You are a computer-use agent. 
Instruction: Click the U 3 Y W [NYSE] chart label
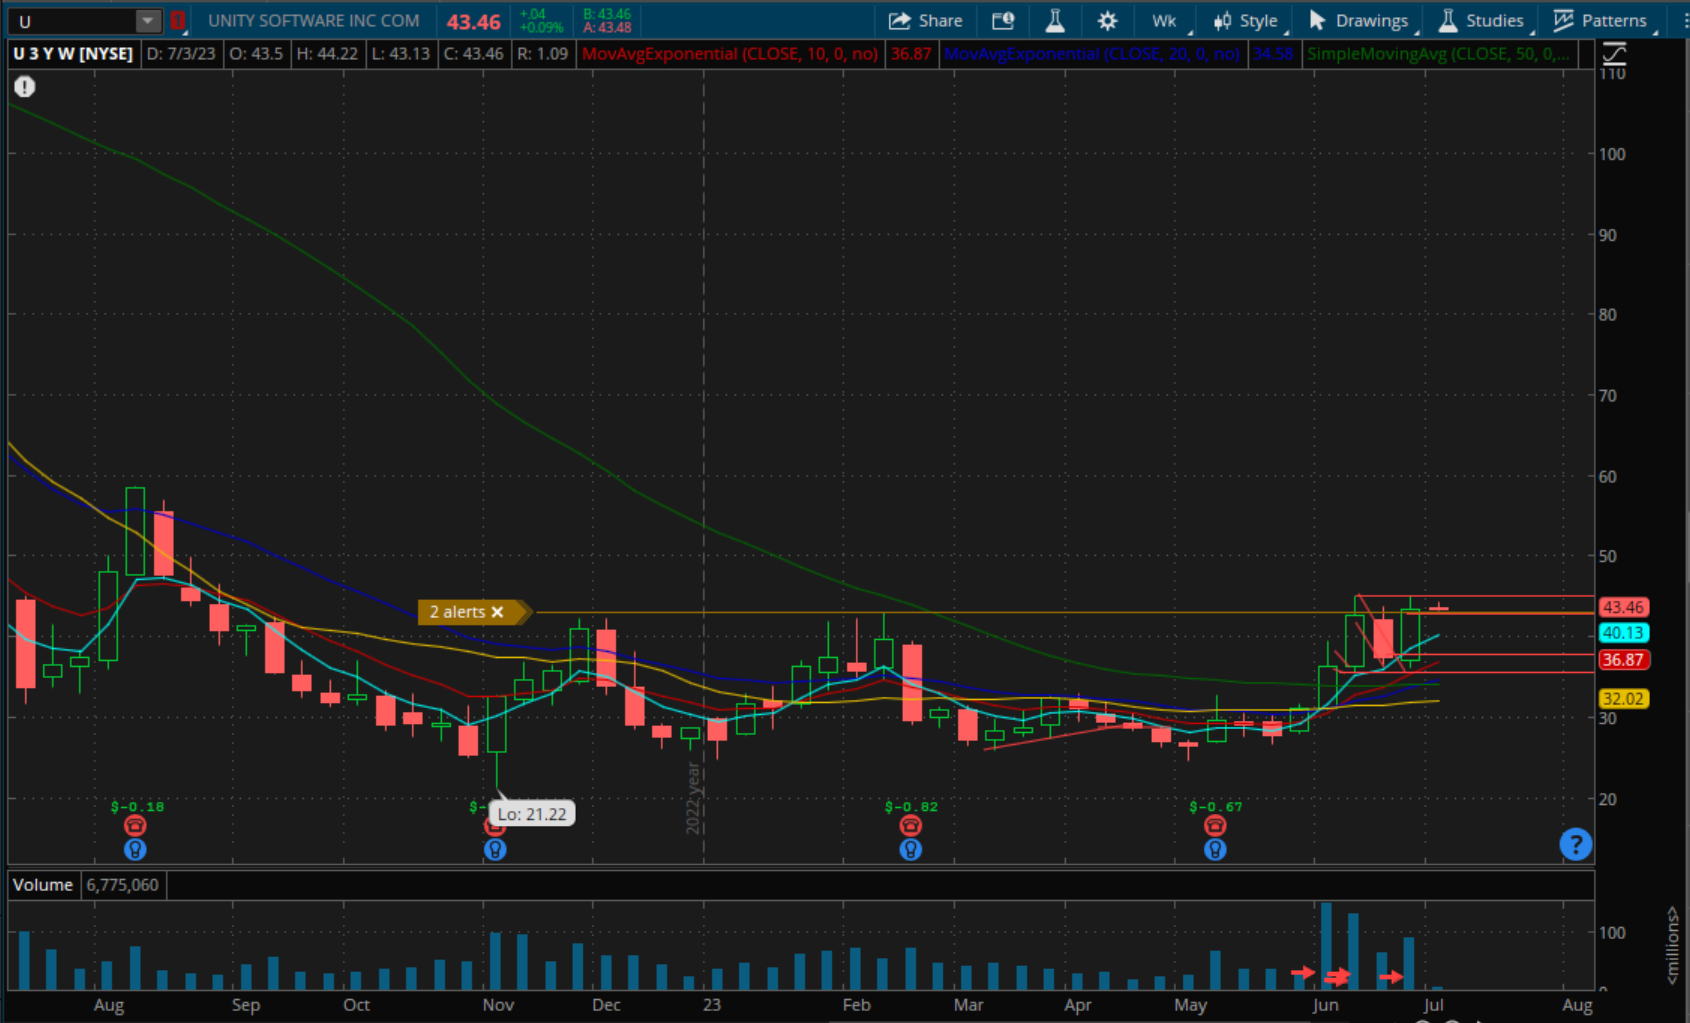point(73,53)
